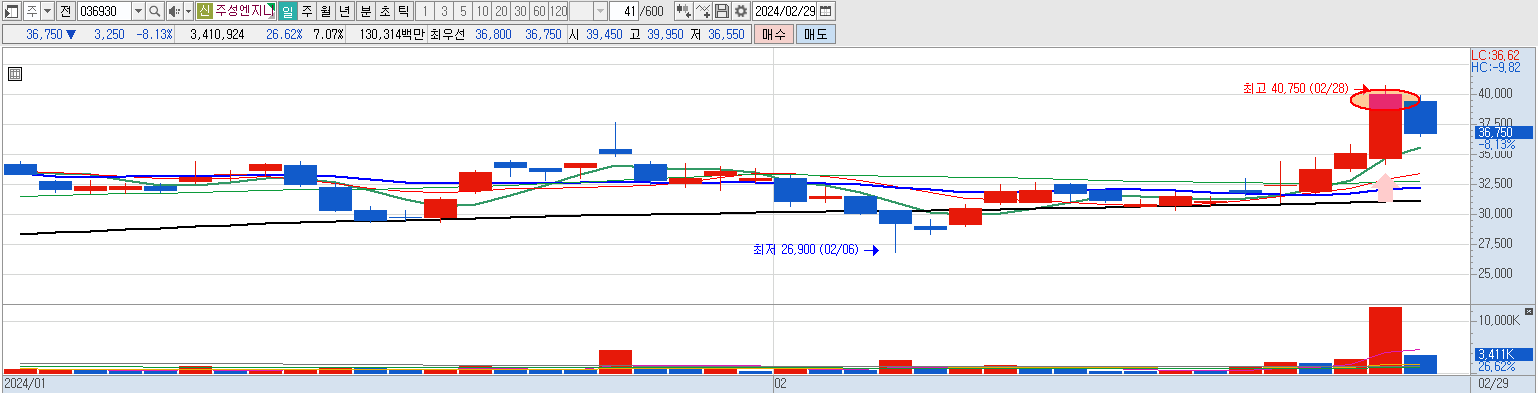Choose the 1 interval button
The width and height of the screenshot is (1538, 393).
[x=425, y=12]
